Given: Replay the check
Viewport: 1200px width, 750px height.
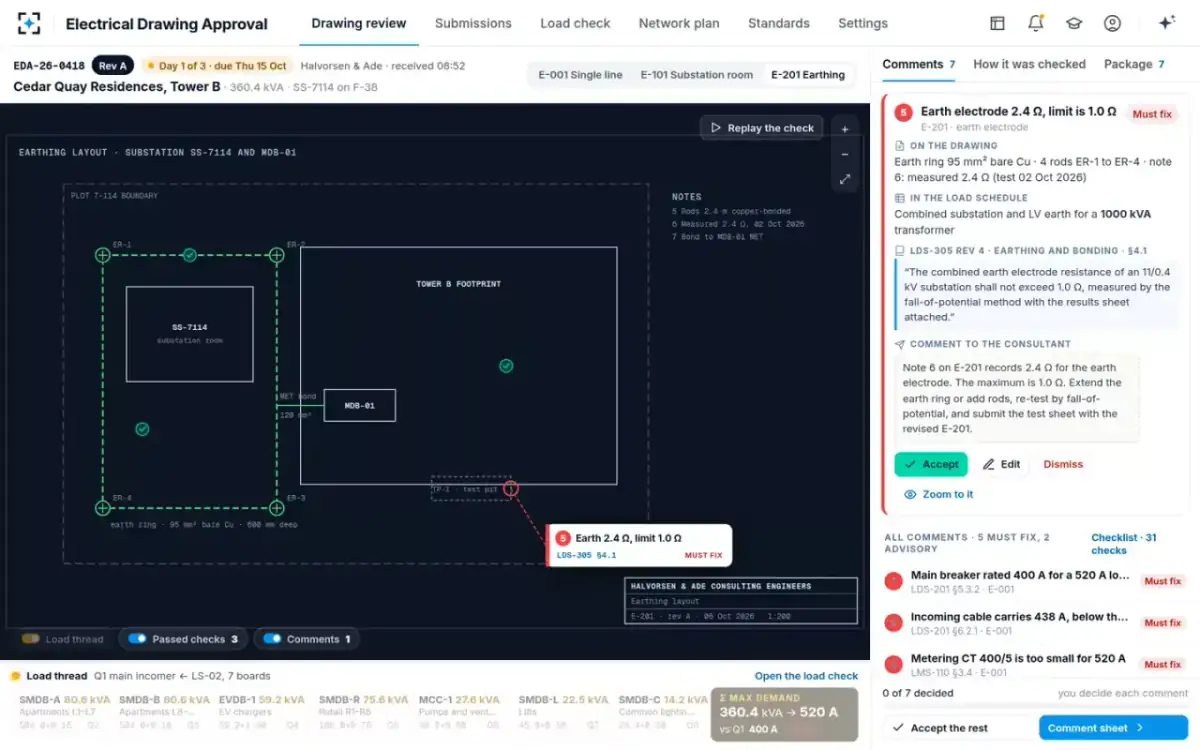Looking at the screenshot, I should pos(762,128).
